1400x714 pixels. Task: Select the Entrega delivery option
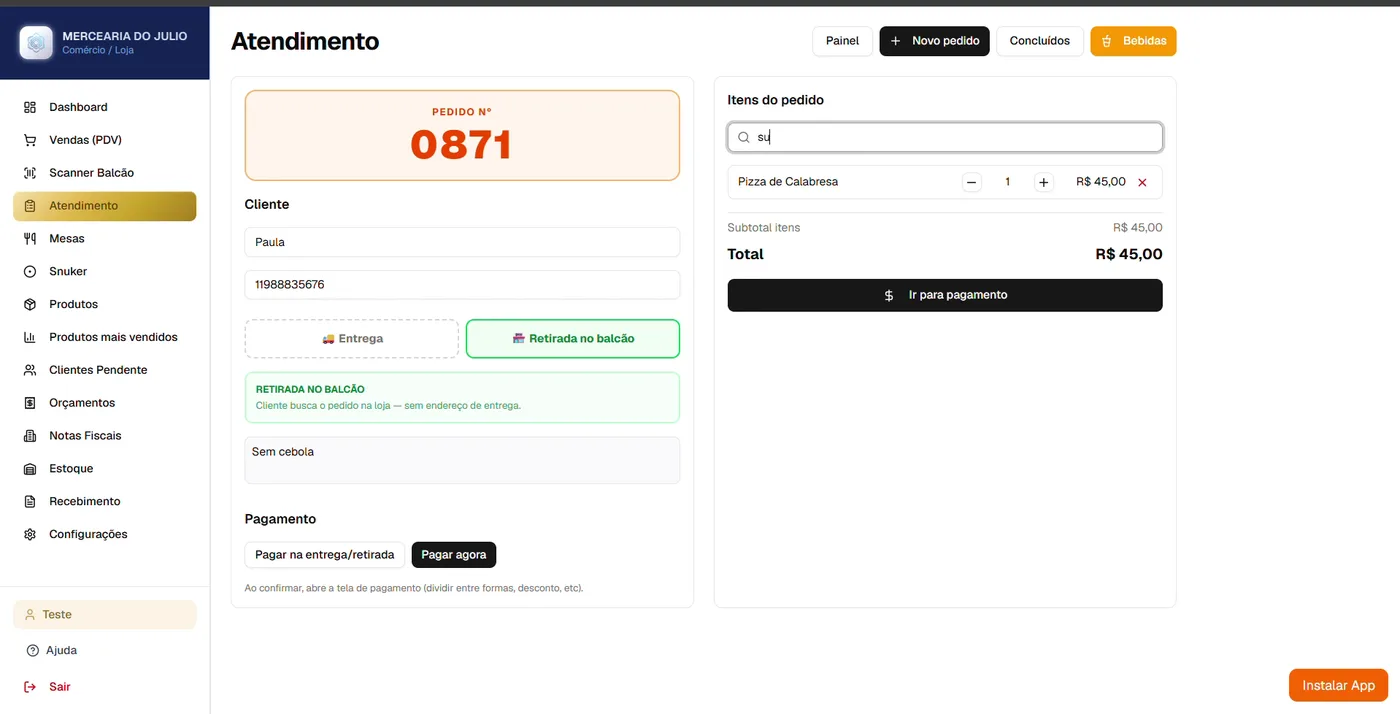(352, 339)
